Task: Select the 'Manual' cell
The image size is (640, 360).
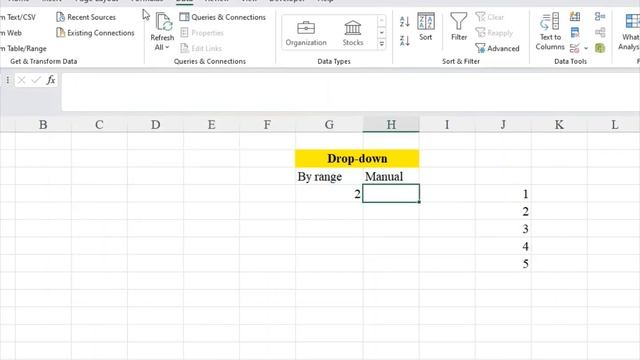Action: click(x=391, y=176)
